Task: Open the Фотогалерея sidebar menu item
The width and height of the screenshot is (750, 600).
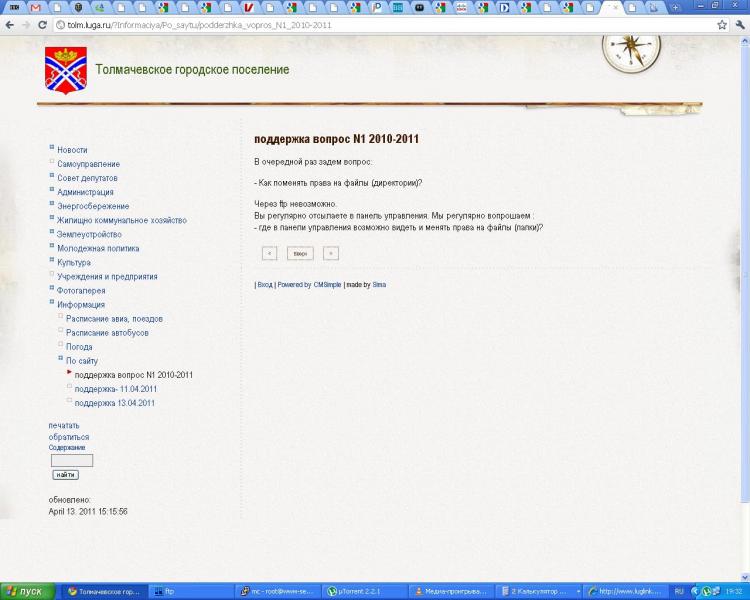Action: pos(84,291)
